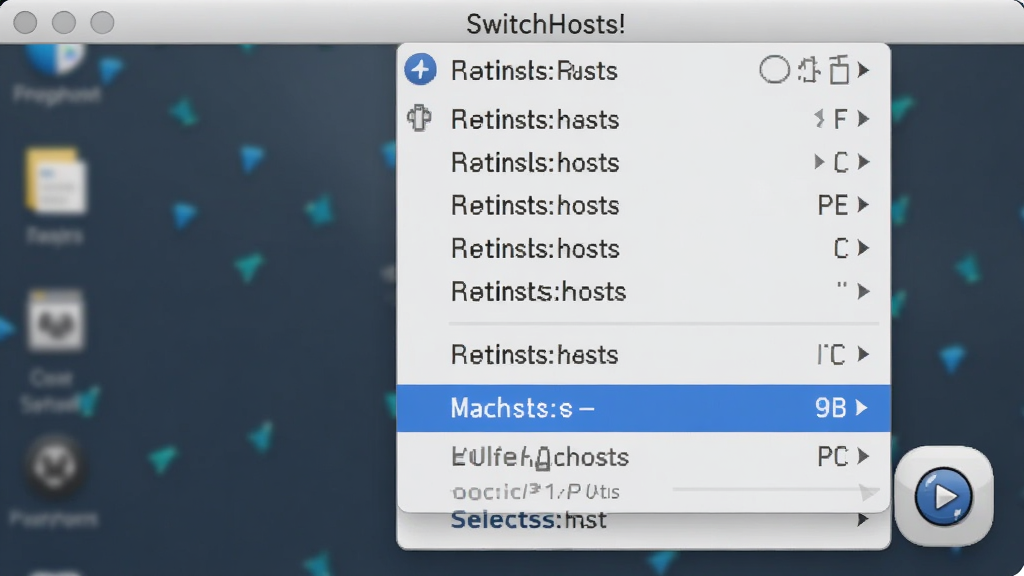
Task: Expand the arrow on the Selectss:hst row
Action: (x=863, y=520)
